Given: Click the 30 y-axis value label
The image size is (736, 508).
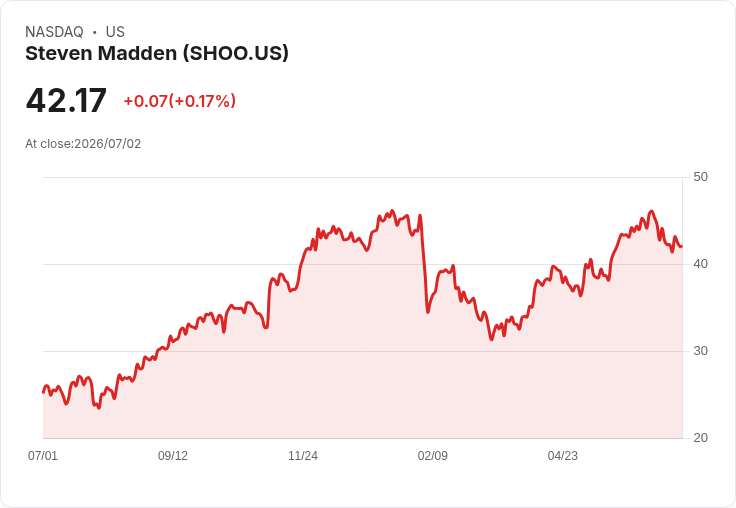Looking at the screenshot, I should [x=700, y=351].
